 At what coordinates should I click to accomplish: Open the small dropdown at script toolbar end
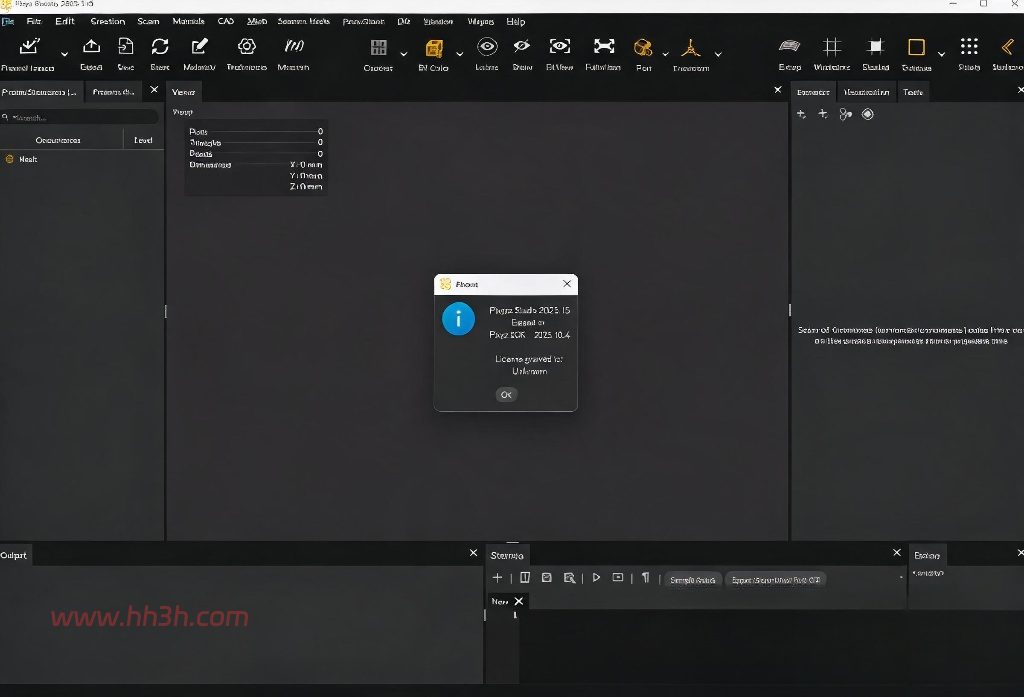pos(901,577)
